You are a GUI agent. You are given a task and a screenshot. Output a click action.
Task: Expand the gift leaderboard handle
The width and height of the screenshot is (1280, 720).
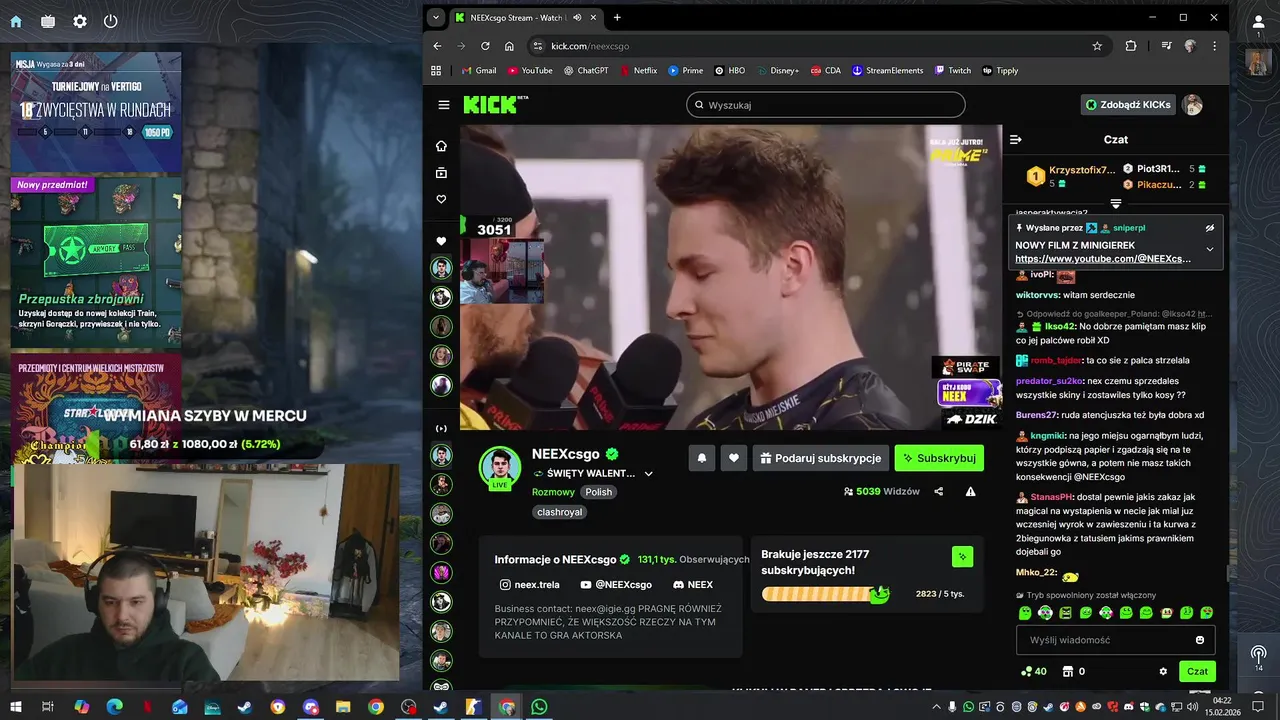(1116, 204)
